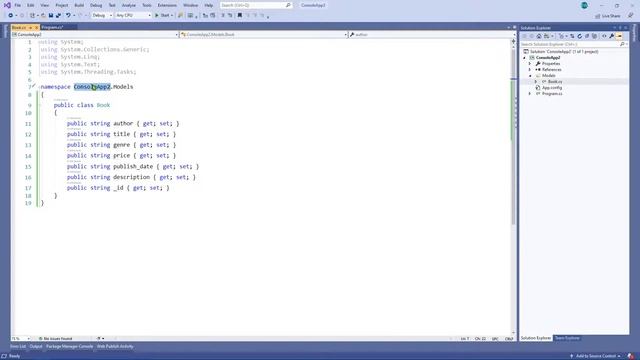Open the Package Manager Console tab
640x360 pixels.
pos(69,347)
